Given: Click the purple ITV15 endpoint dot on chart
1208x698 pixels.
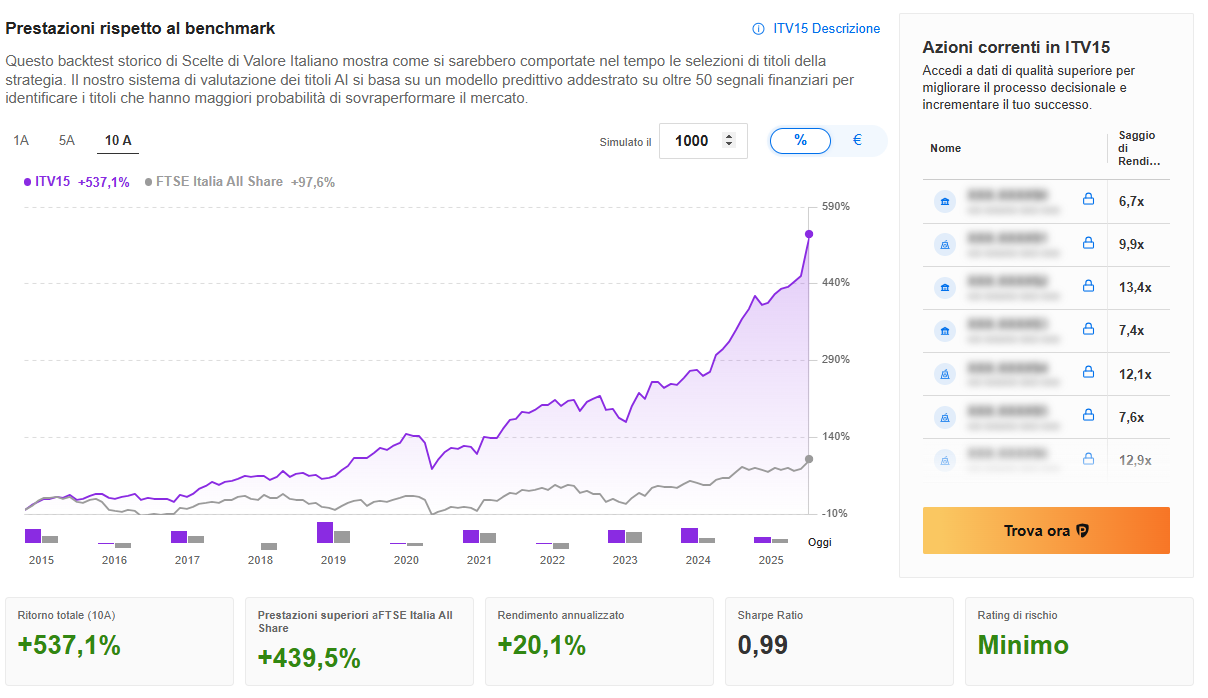Looking at the screenshot, I should click(809, 234).
